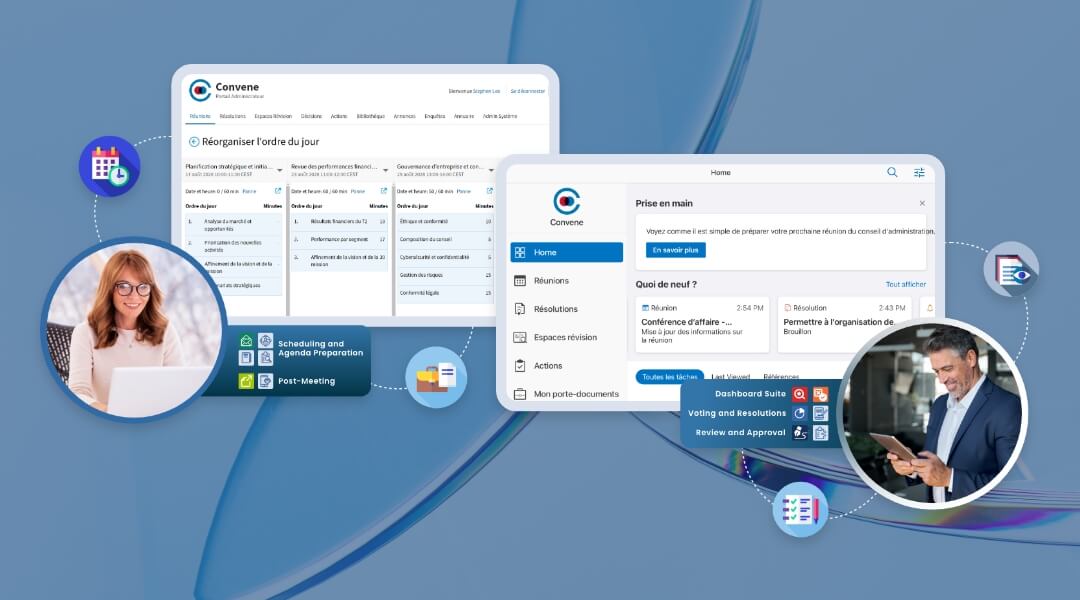Click the Tout afficher link
This screenshot has width=1080, height=600.
coord(906,285)
